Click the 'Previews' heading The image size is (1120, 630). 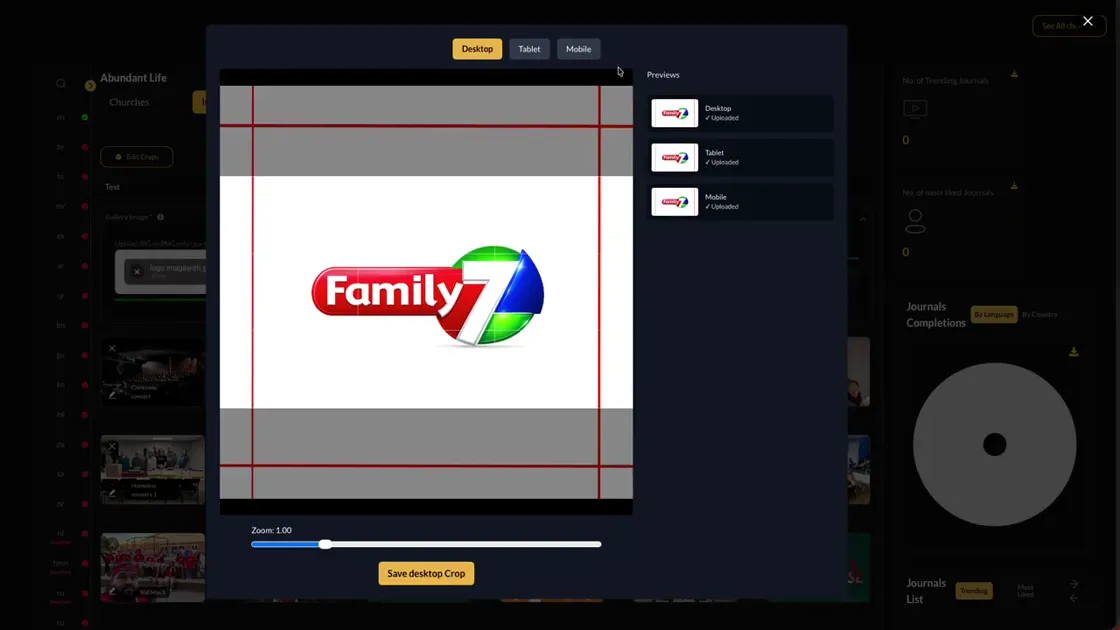click(663, 75)
